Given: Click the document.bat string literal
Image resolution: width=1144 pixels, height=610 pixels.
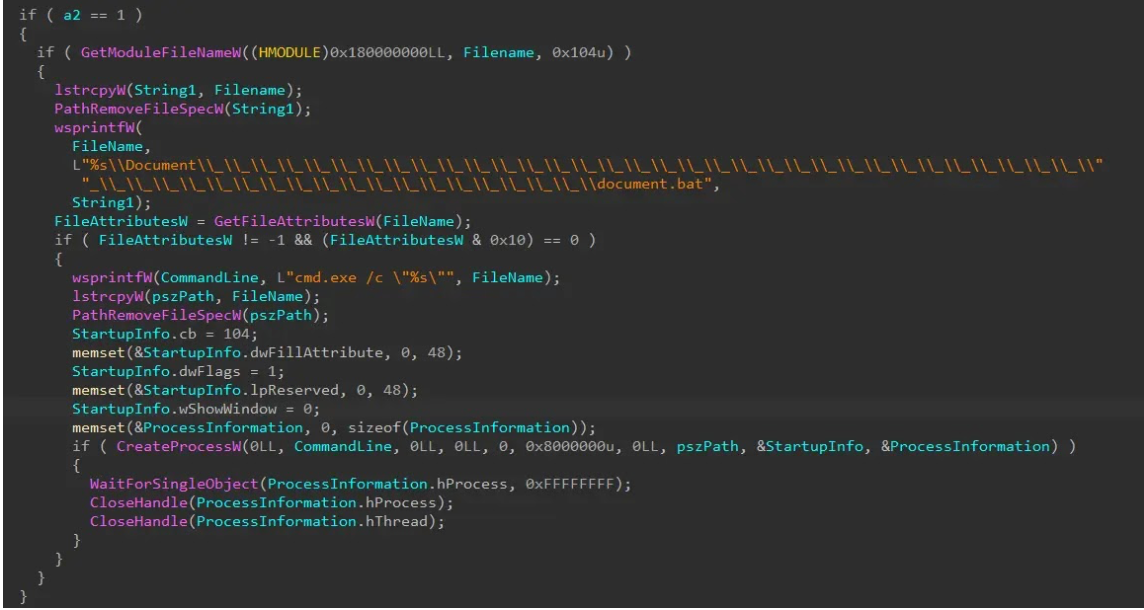Looking at the screenshot, I should click(670, 184).
